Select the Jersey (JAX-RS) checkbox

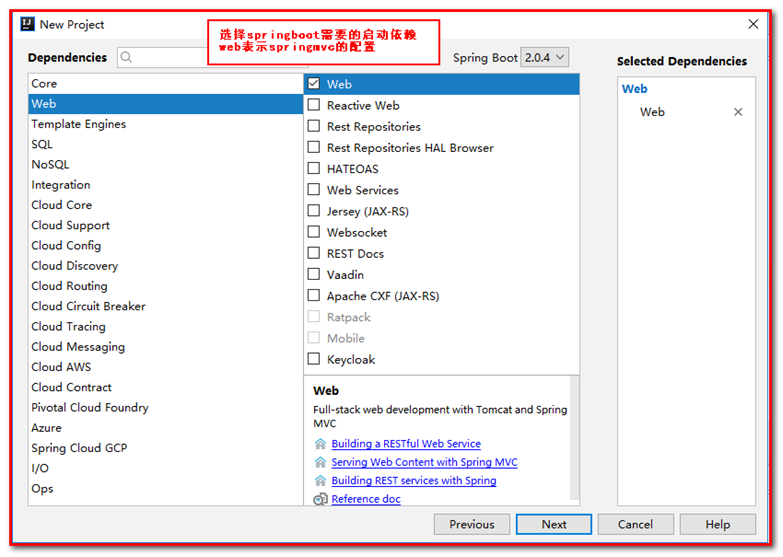(314, 211)
